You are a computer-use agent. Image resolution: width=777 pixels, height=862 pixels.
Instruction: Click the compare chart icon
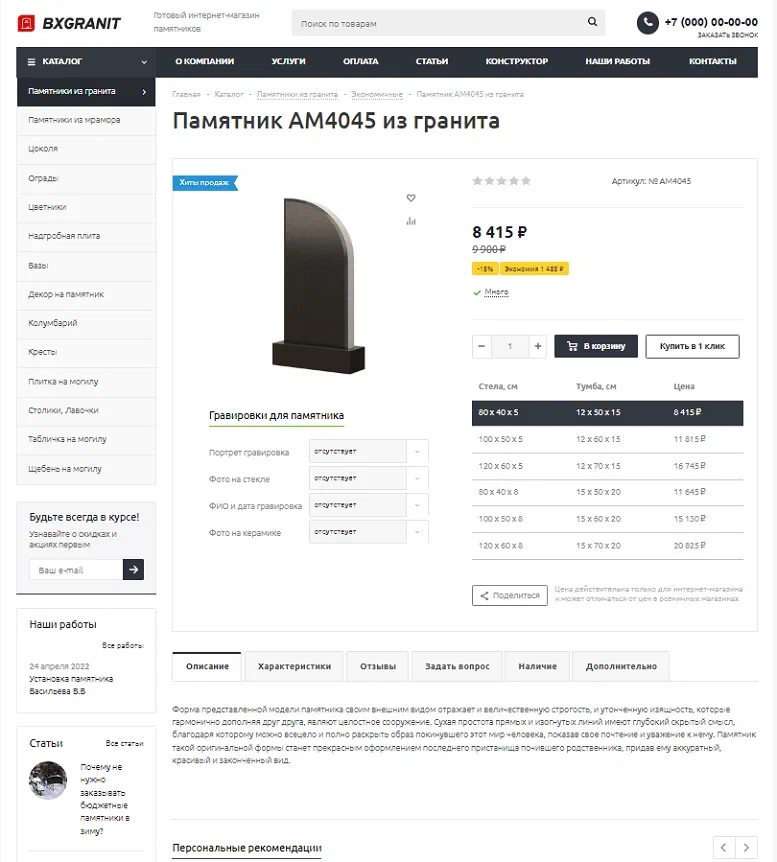411,221
